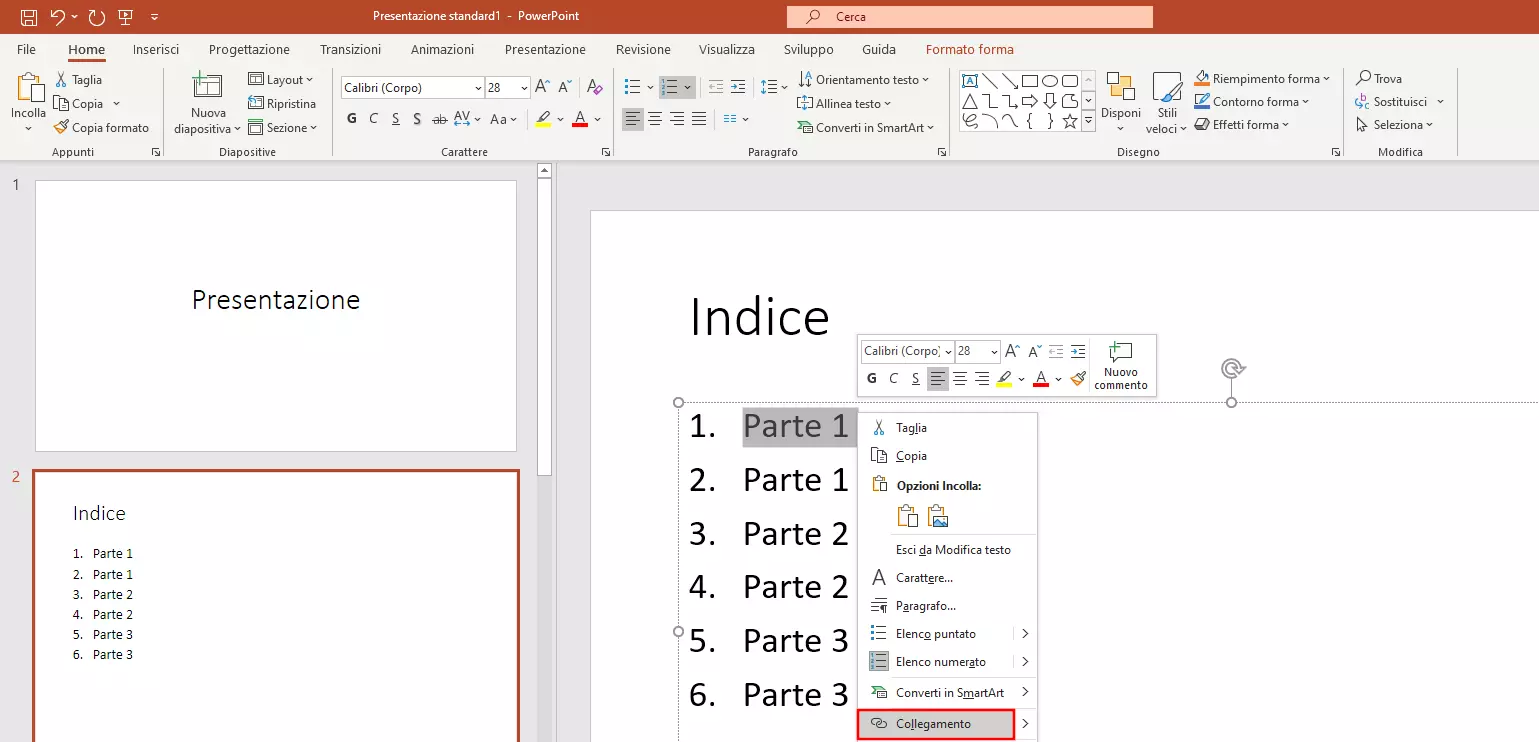Toggle center alignment in the ribbon
Screen dimensions: 1539x742
(x=655, y=119)
